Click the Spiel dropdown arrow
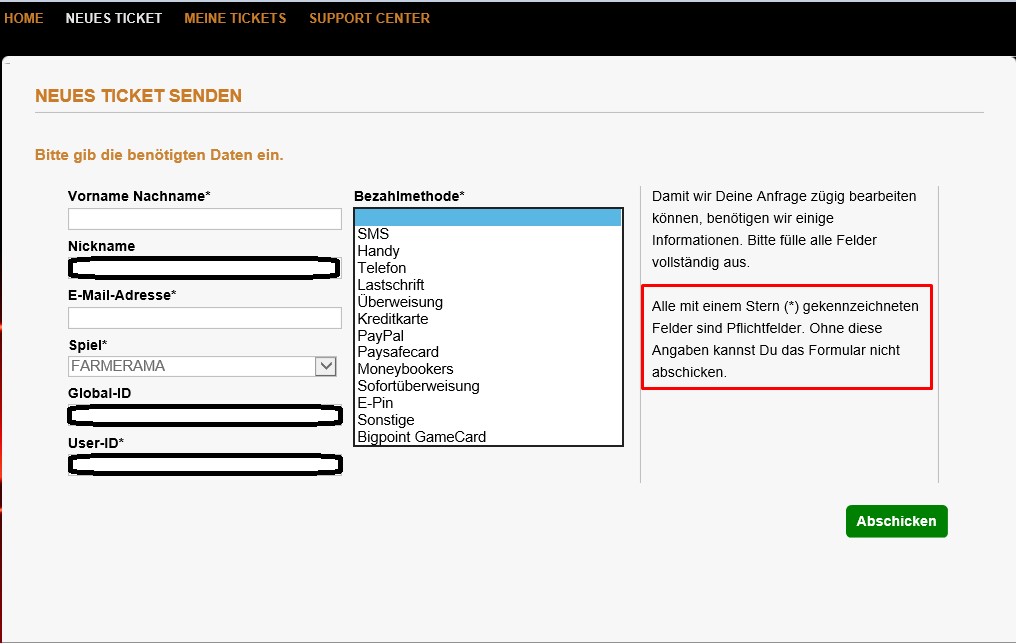The image size is (1016, 644). (x=326, y=366)
